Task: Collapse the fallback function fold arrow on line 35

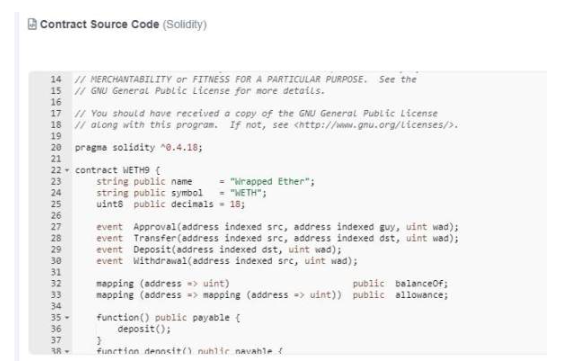Action: [x=67, y=318]
